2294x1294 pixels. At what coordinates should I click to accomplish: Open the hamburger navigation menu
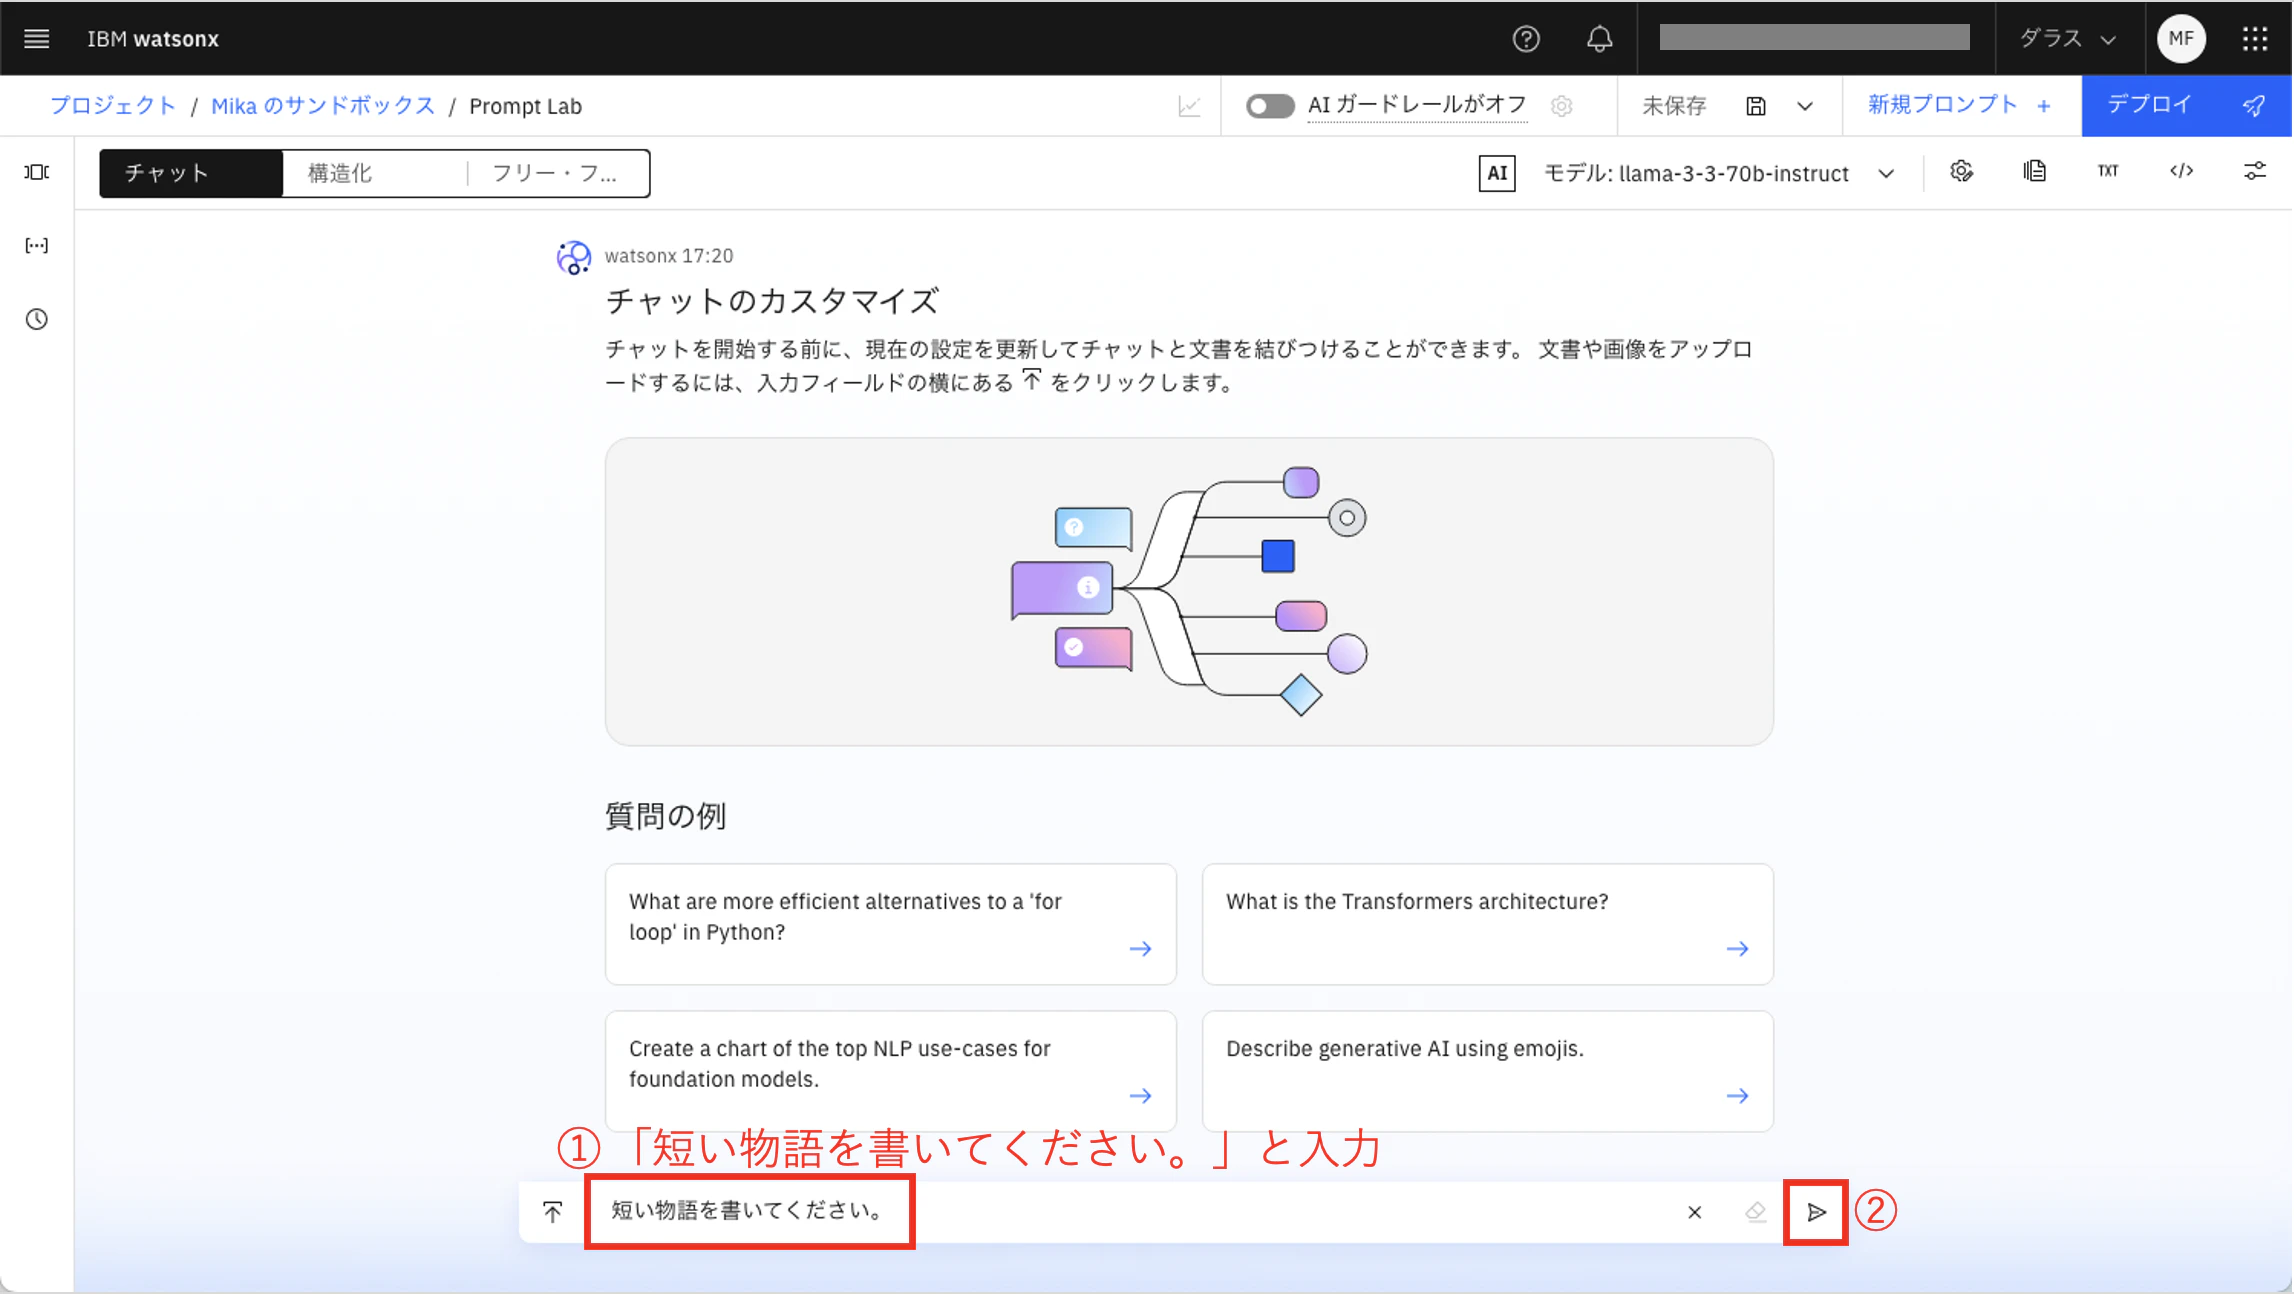[37, 38]
